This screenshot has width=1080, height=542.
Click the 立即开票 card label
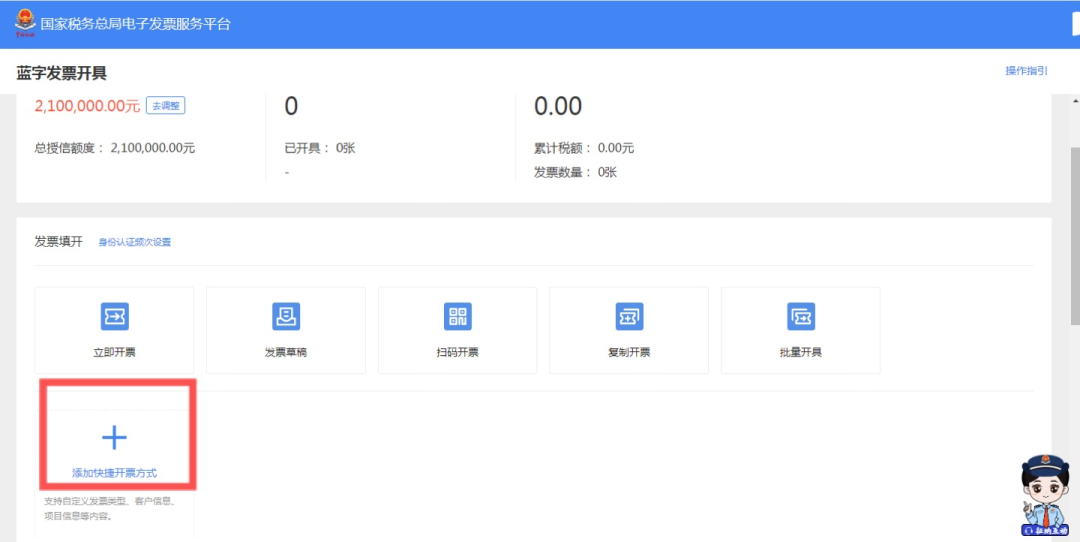click(x=114, y=353)
